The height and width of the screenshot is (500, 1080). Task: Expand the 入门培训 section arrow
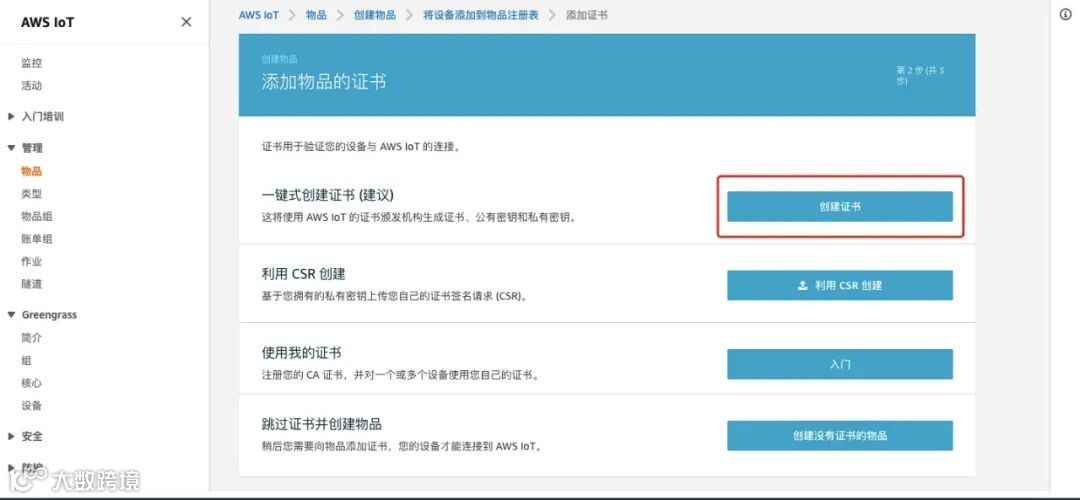pos(11,116)
